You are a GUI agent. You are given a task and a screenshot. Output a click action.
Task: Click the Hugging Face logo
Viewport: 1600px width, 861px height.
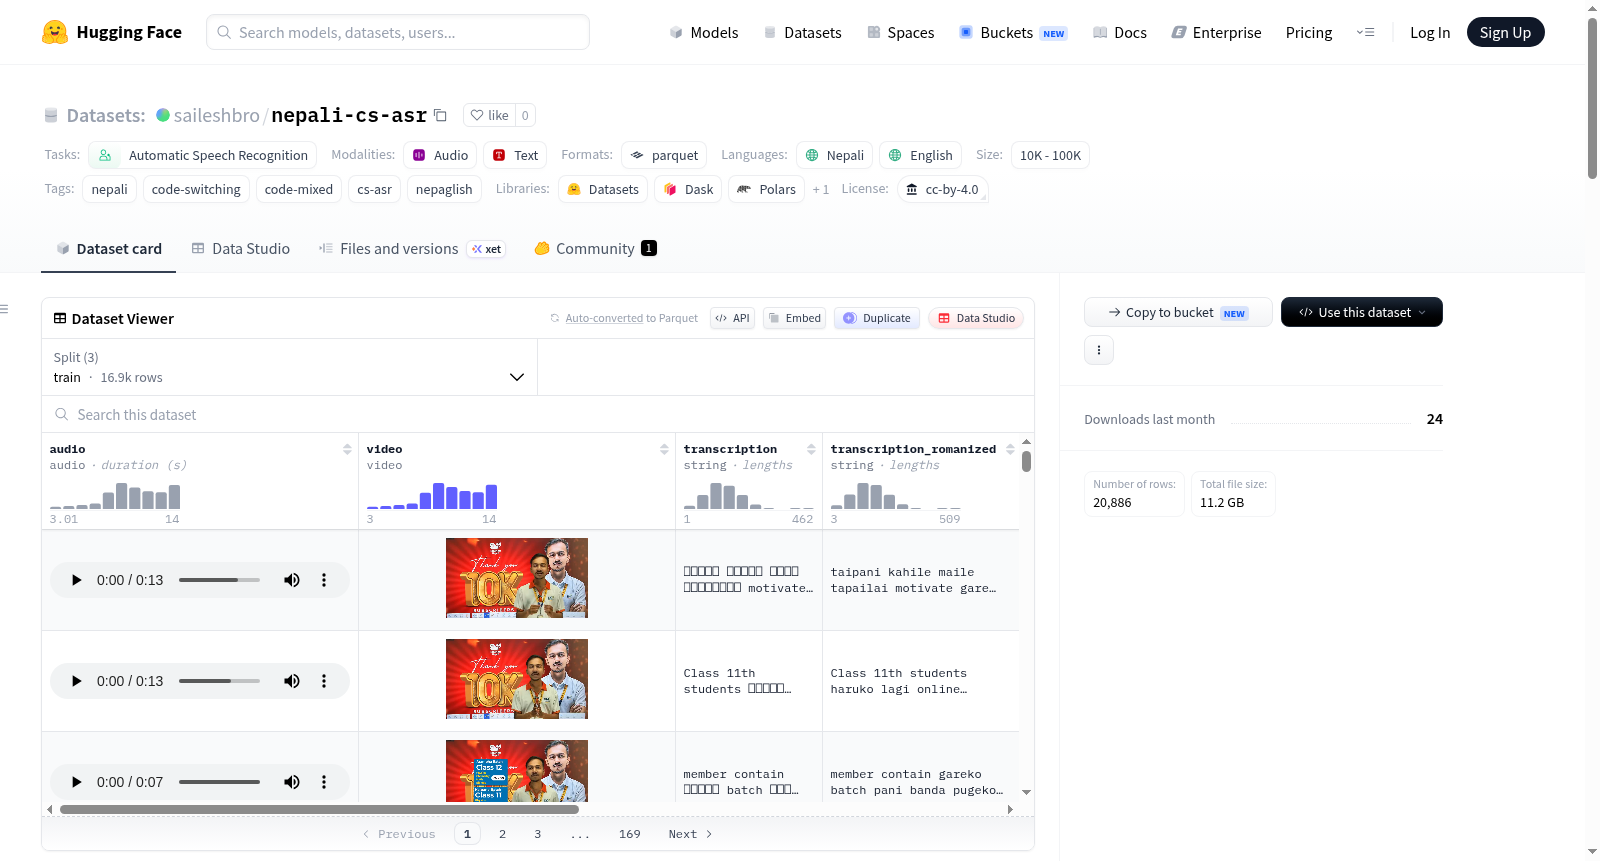pos(112,32)
